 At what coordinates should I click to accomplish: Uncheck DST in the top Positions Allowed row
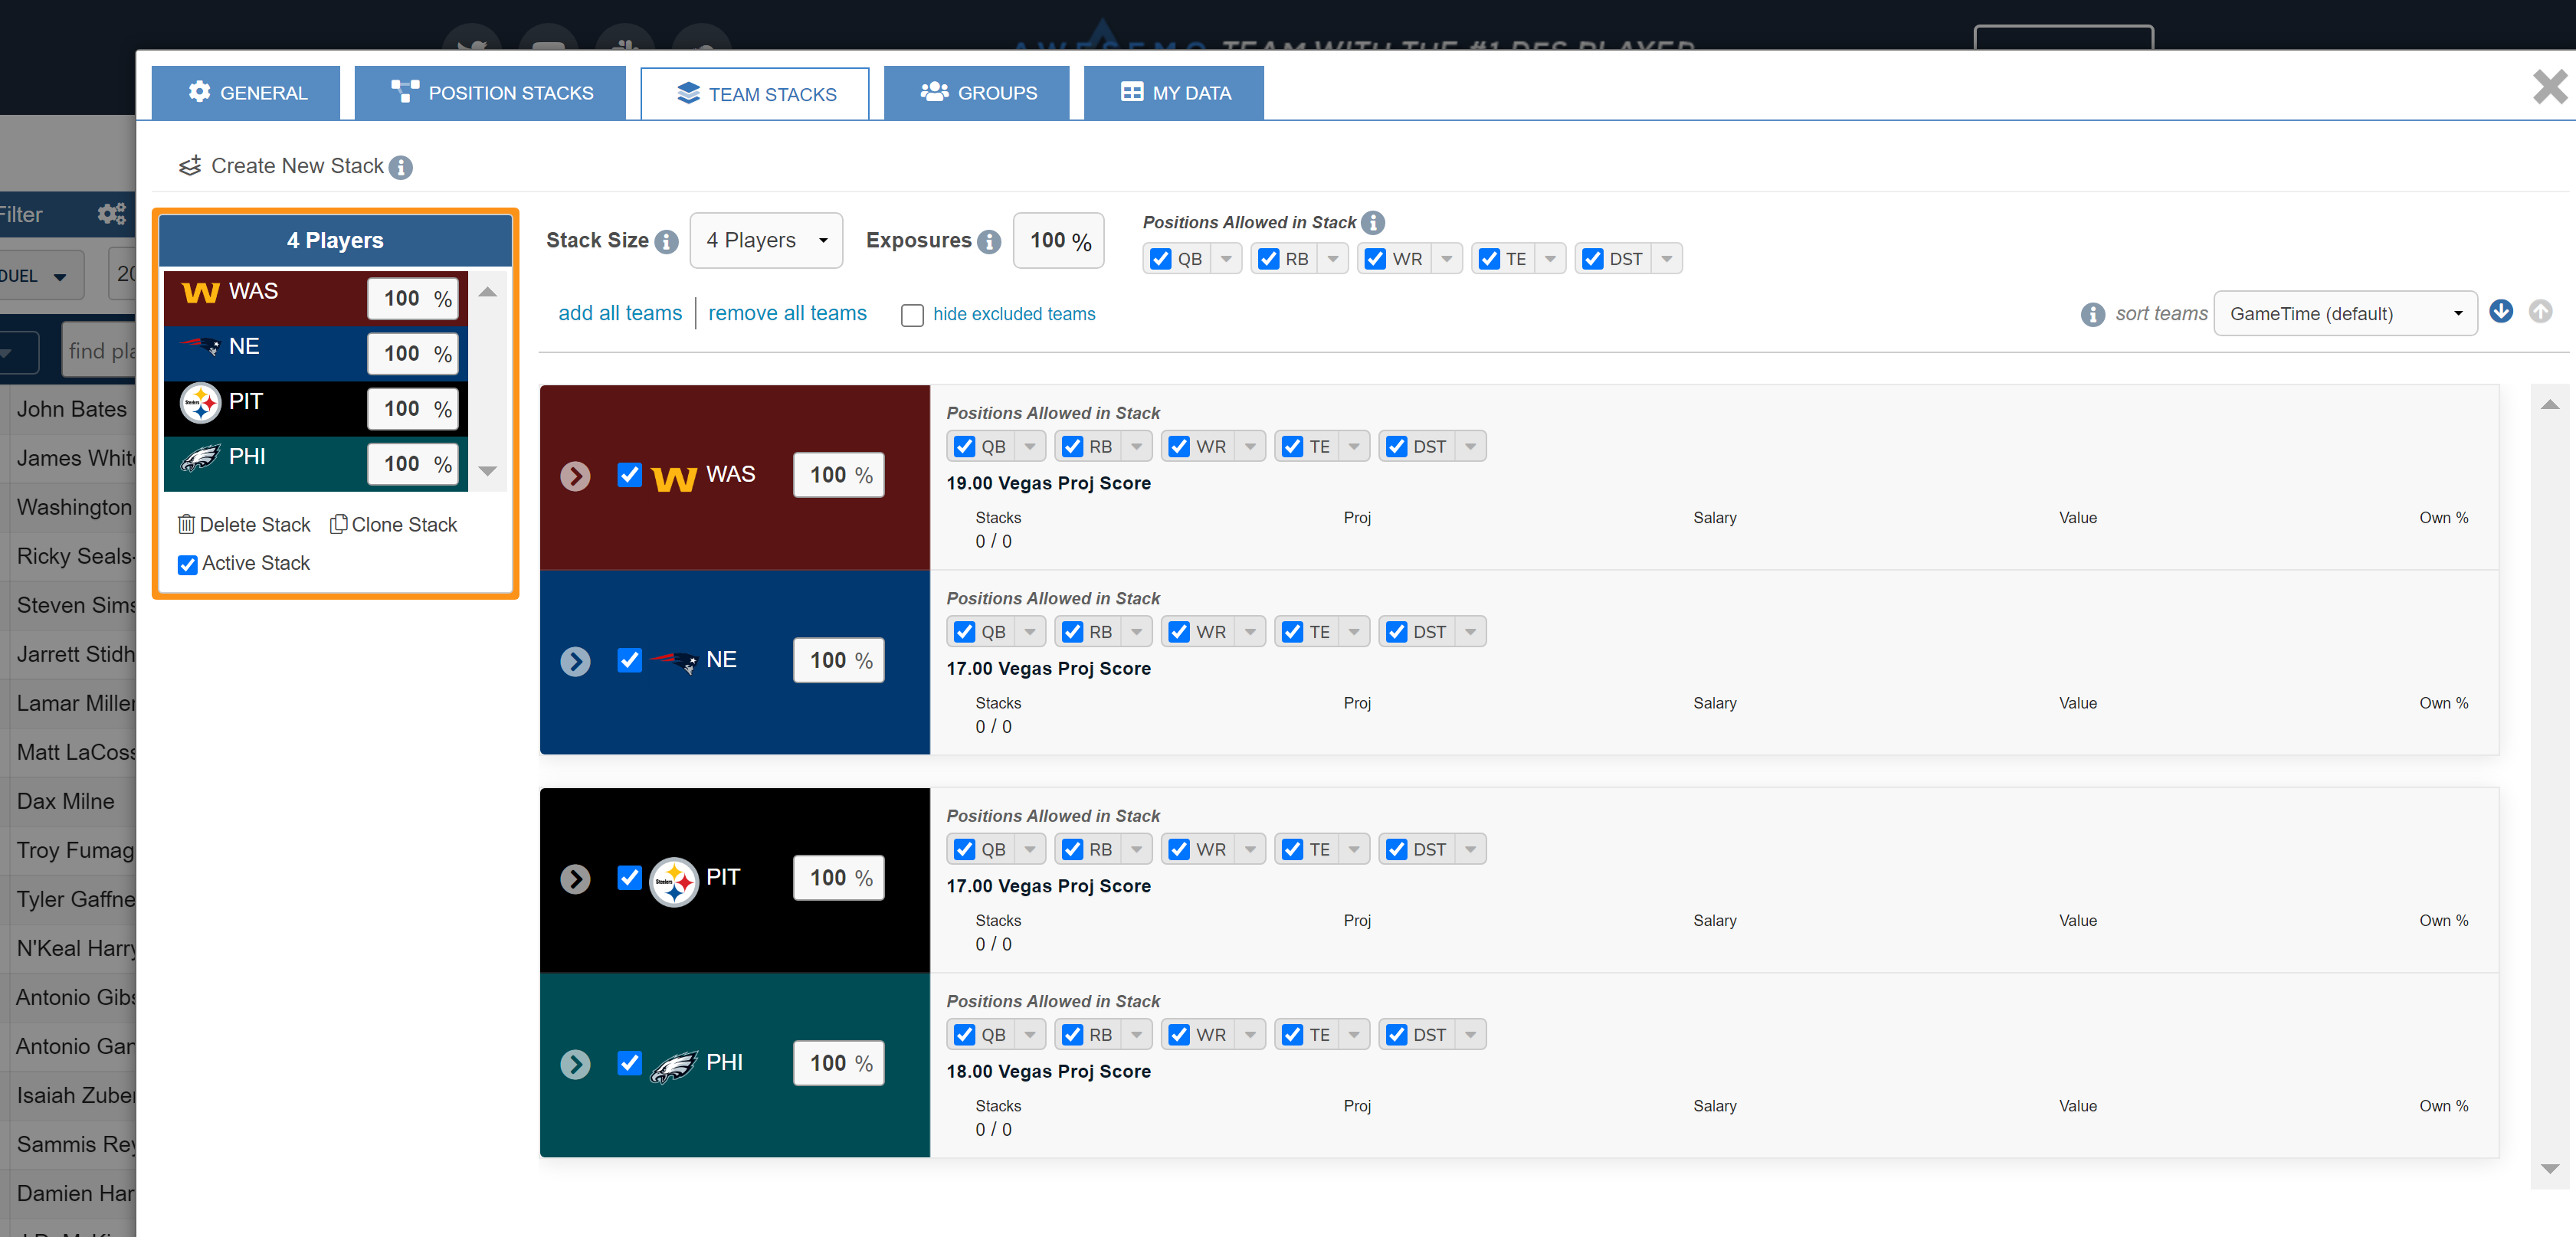(x=1593, y=259)
